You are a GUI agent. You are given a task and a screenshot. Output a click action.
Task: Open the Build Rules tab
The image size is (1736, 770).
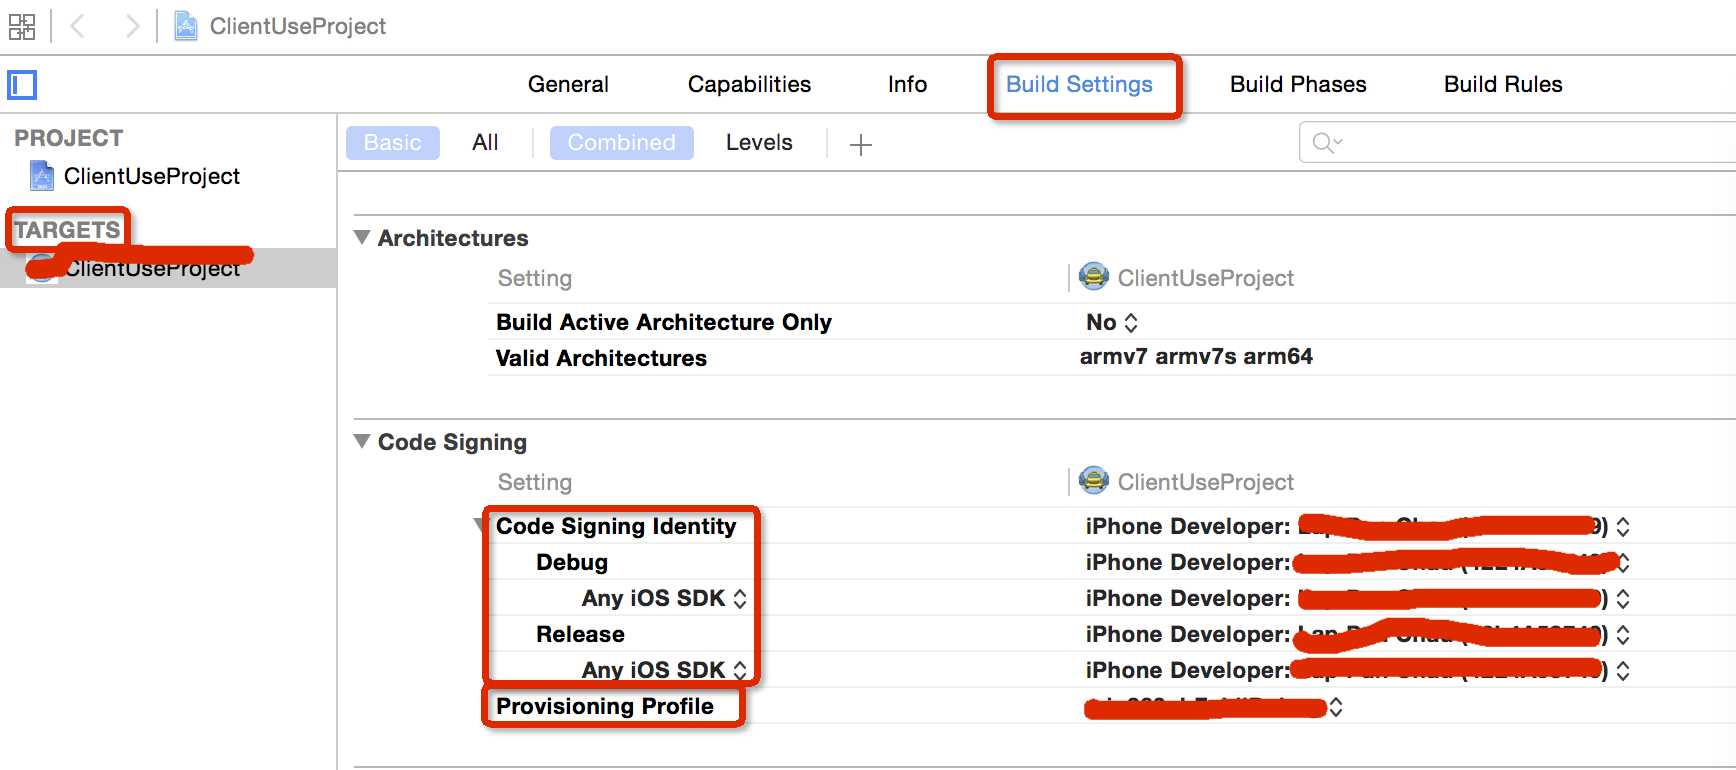coord(1503,84)
